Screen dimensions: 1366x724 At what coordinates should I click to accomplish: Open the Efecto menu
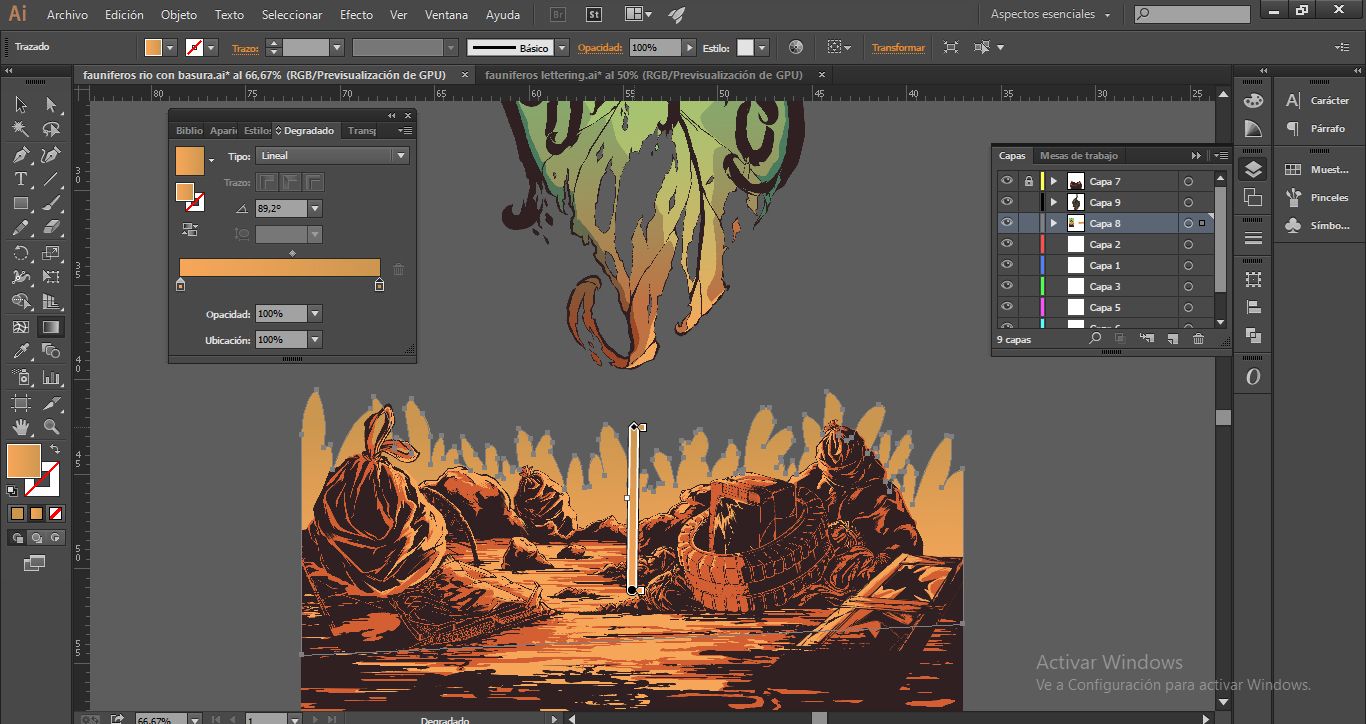[x=356, y=15]
